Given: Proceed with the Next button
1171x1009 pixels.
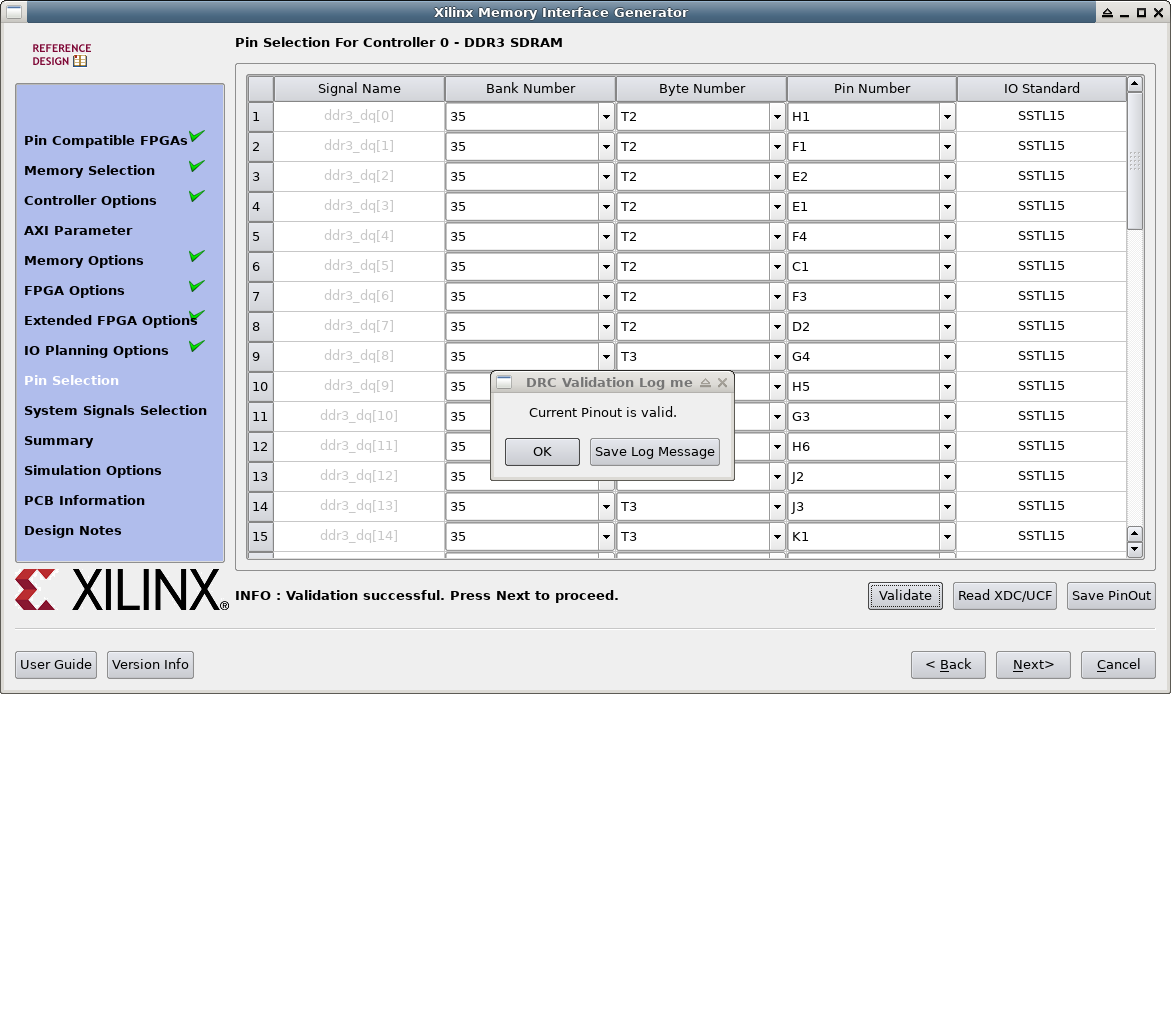Looking at the screenshot, I should pos(1034,665).
